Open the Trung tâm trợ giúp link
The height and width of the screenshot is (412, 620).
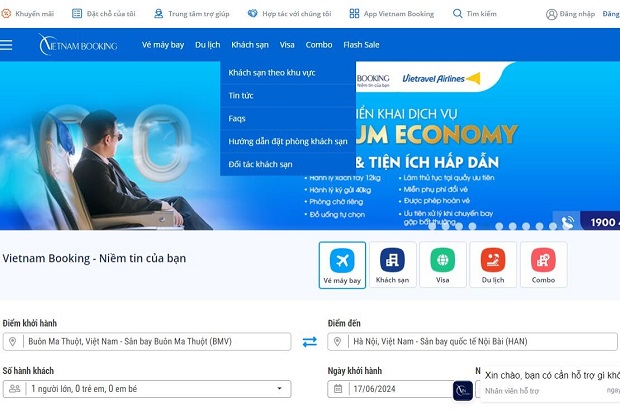(199, 13)
